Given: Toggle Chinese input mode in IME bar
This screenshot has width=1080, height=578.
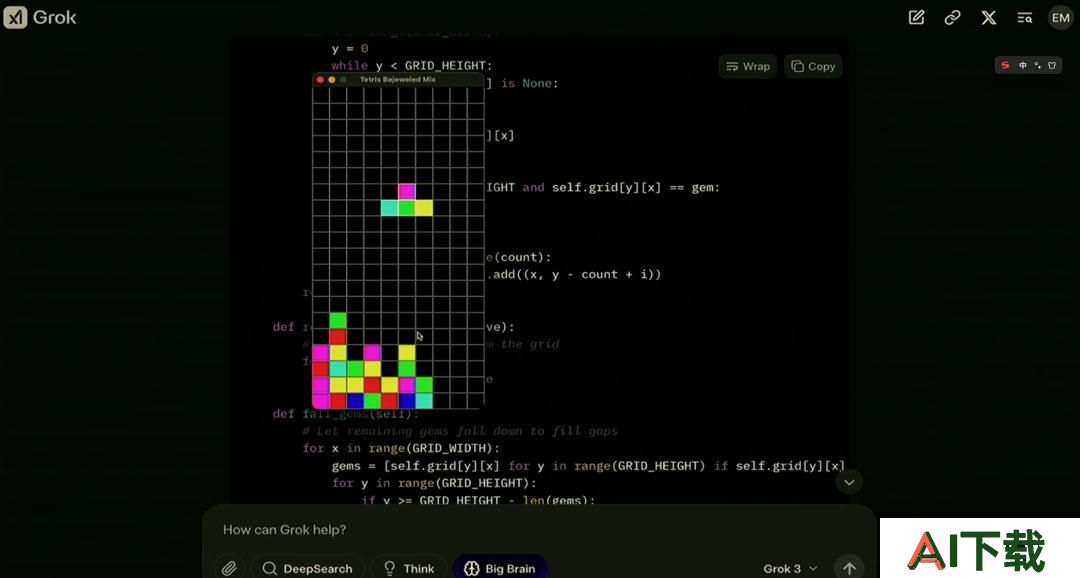Looking at the screenshot, I should point(1023,65).
